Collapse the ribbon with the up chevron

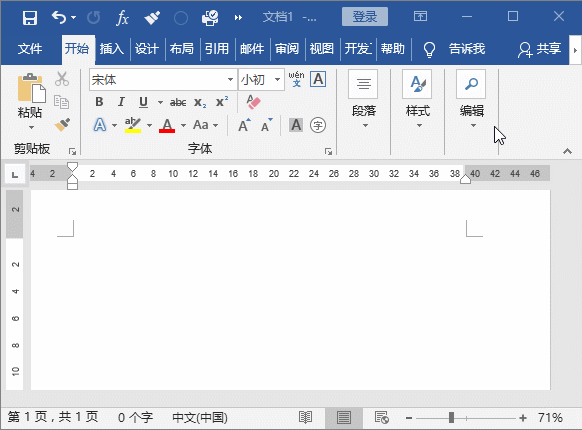567,151
